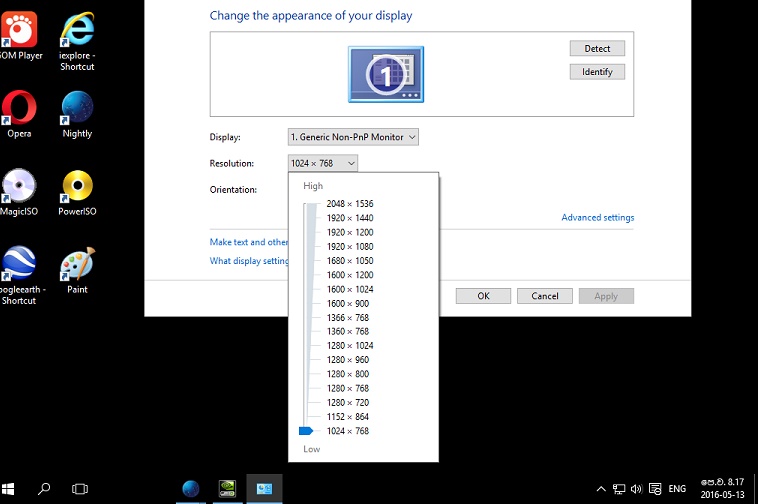Expand the hidden tray icons chevron
This screenshot has height=504, width=758.
click(x=601, y=489)
